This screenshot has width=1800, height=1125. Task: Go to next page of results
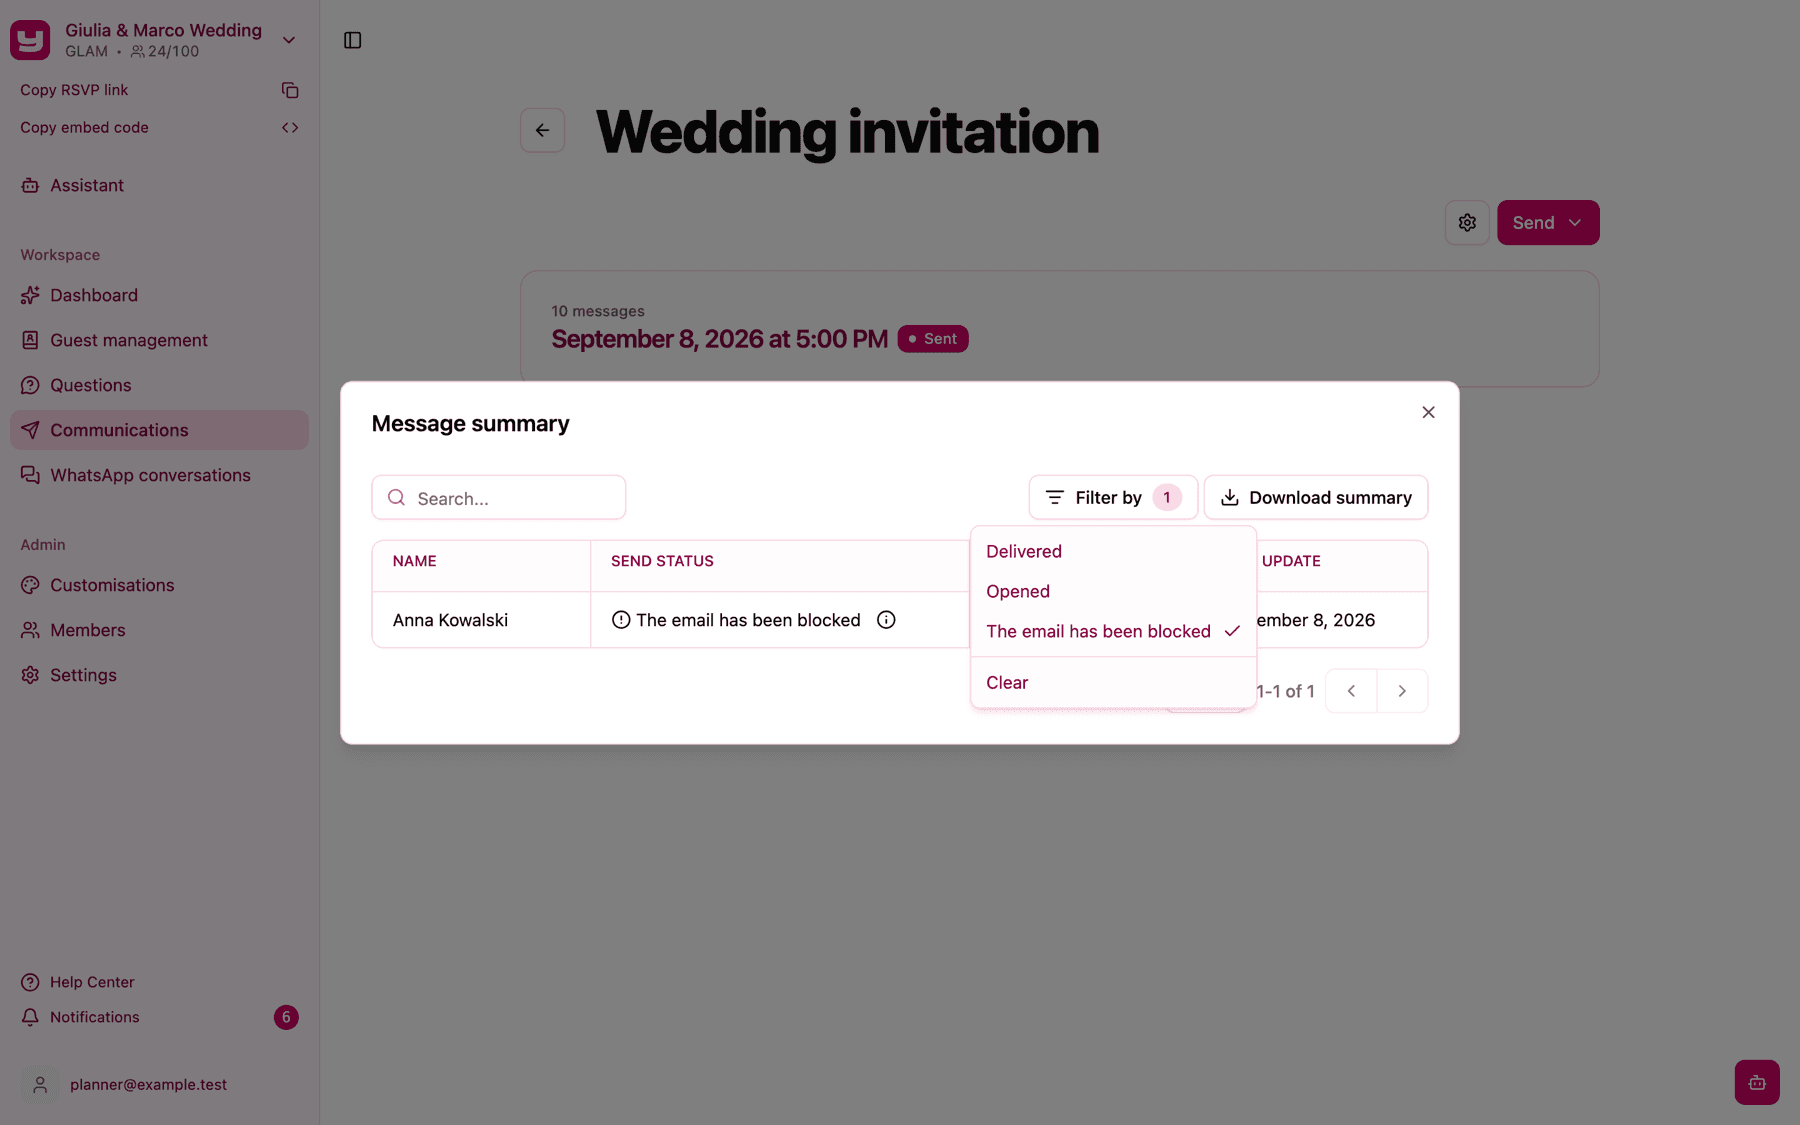[1402, 691]
